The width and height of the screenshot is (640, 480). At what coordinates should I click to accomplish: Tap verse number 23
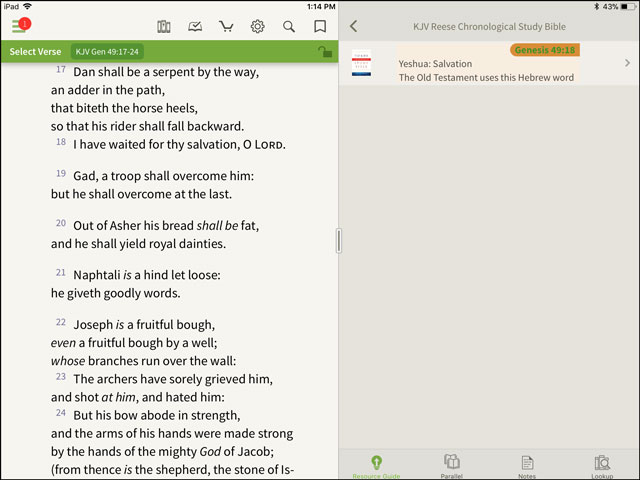(x=61, y=377)
